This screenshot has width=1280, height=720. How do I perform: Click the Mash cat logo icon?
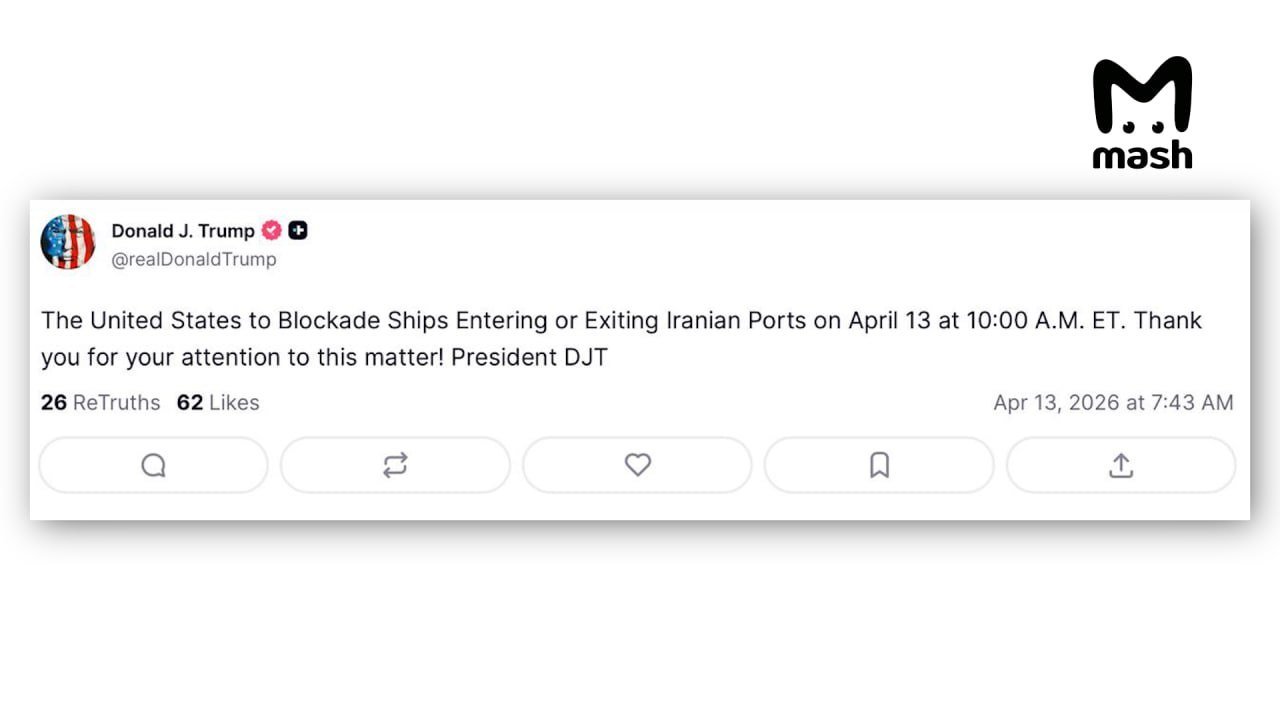point(1142,96)
